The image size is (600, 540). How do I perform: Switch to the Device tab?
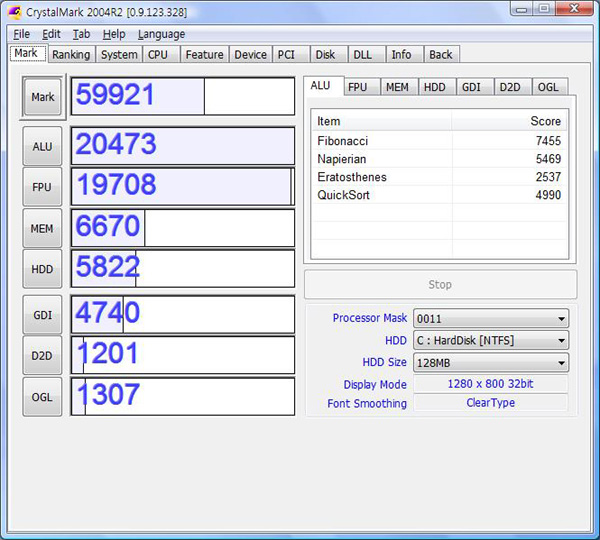tap(250, 54)
